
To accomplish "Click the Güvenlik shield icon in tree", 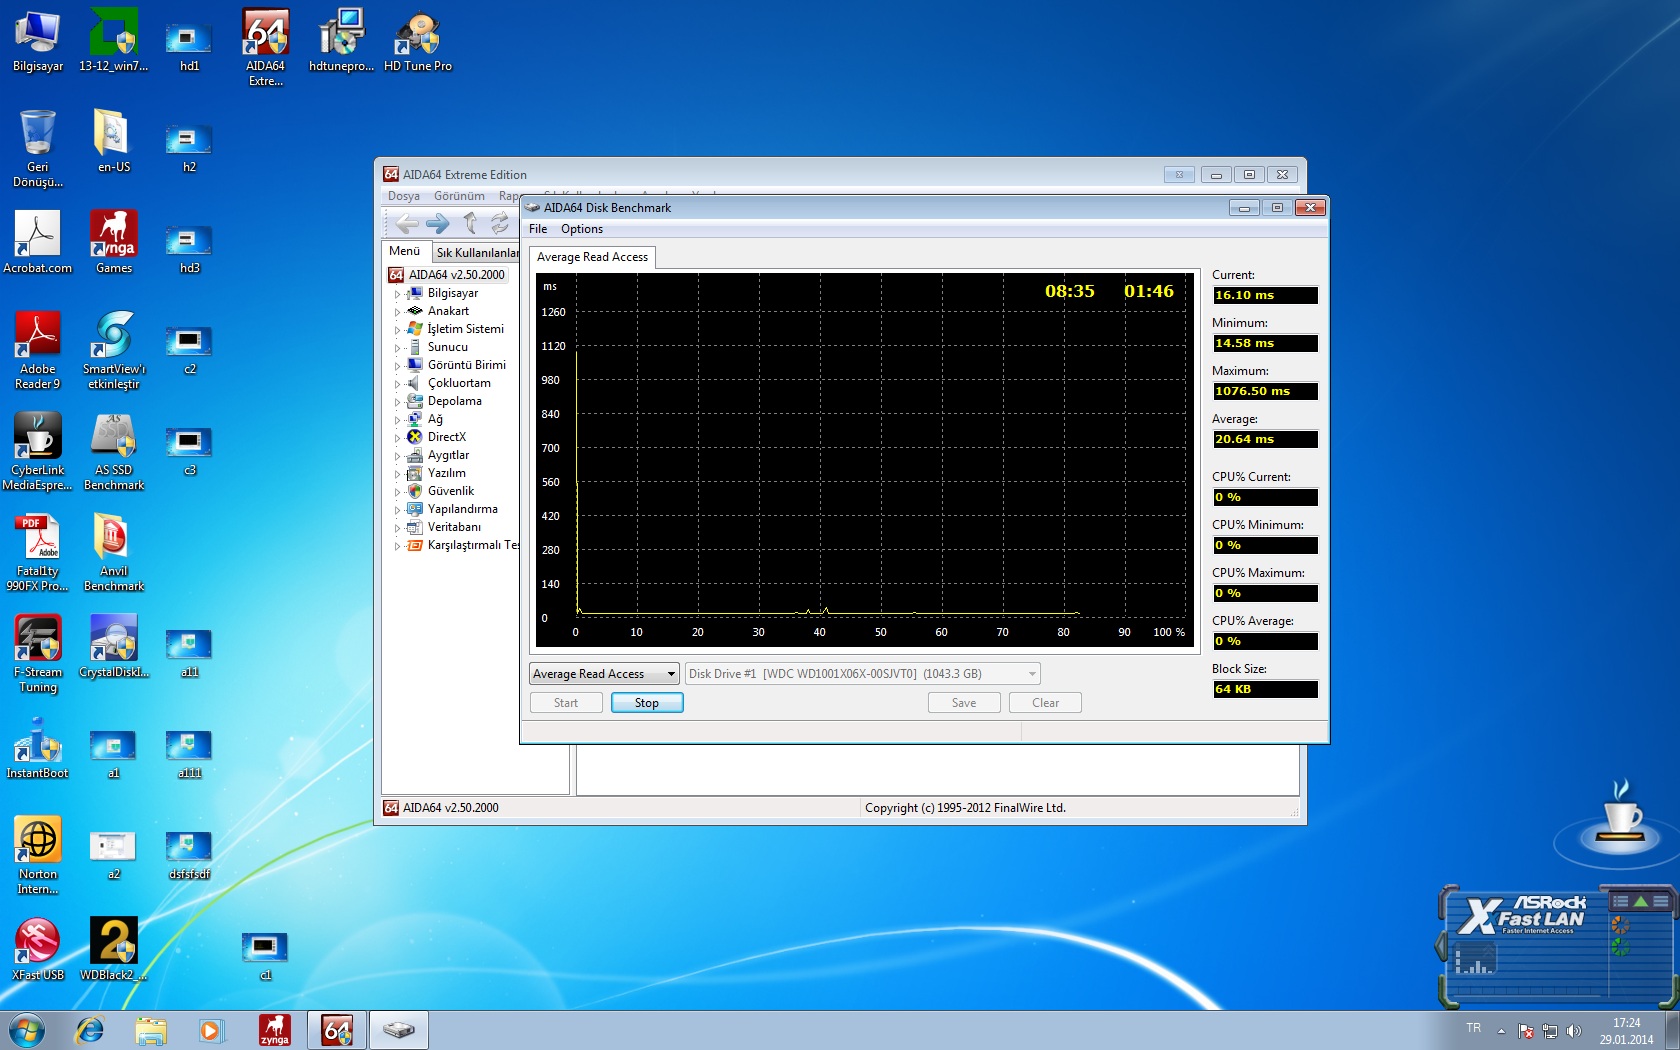I will [x=415, y=491].
